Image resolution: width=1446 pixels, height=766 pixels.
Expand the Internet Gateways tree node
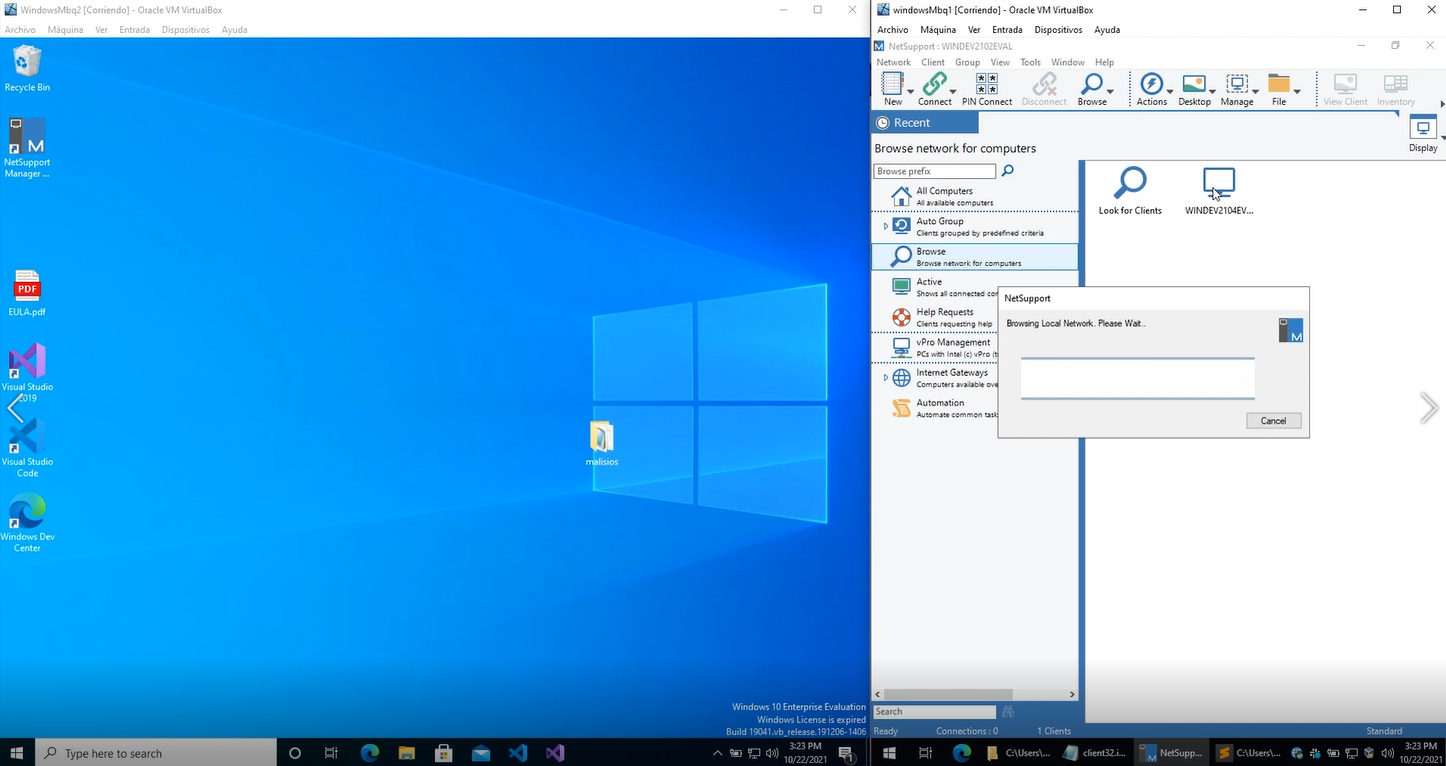[885, 378]
